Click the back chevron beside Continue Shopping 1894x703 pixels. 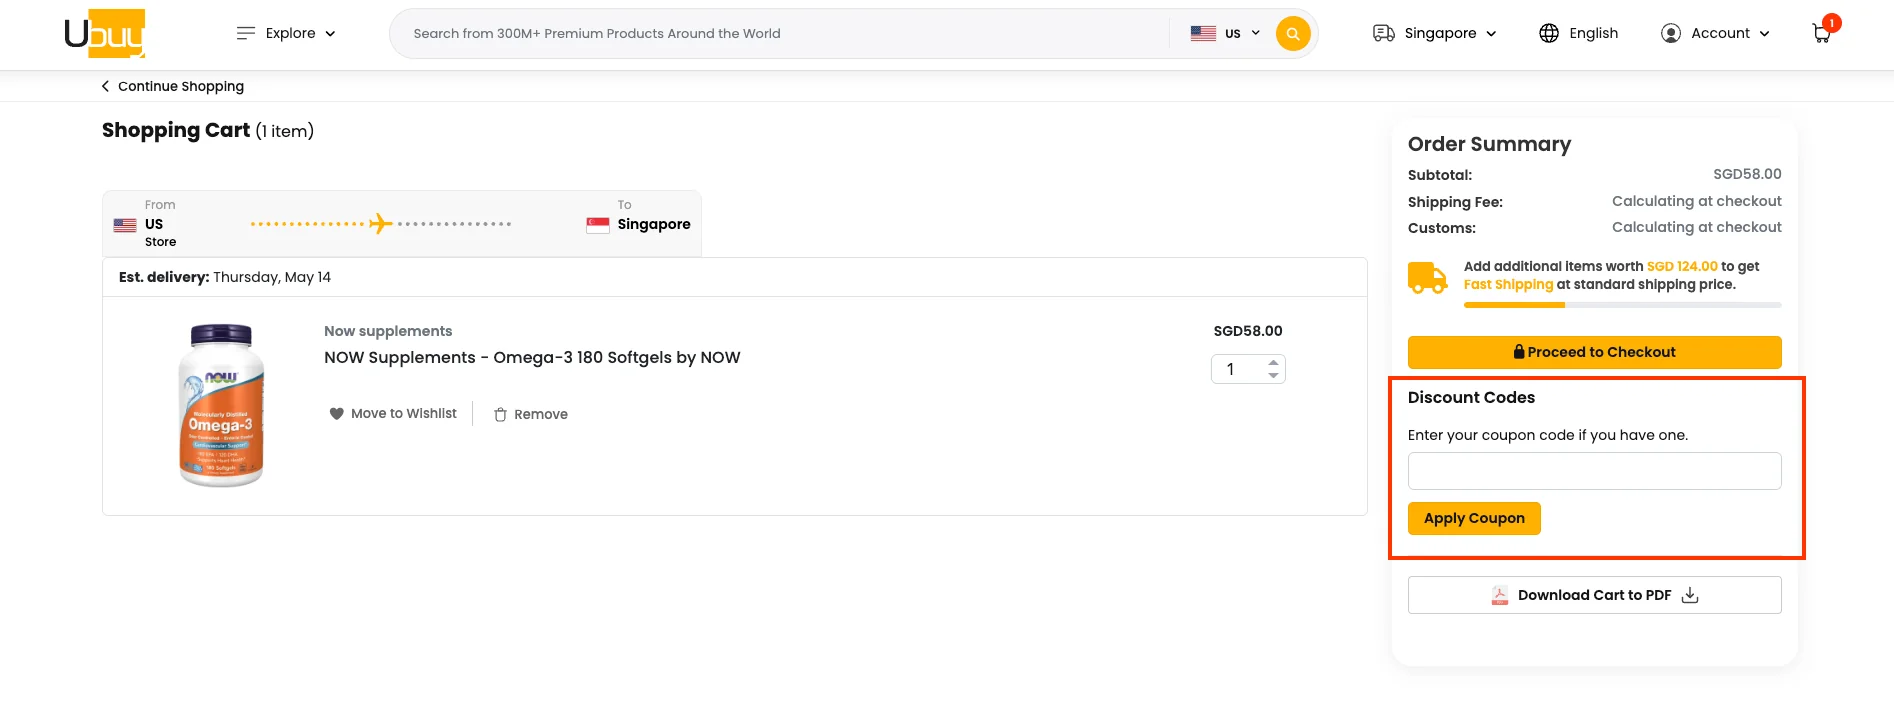tap(106, 86)
